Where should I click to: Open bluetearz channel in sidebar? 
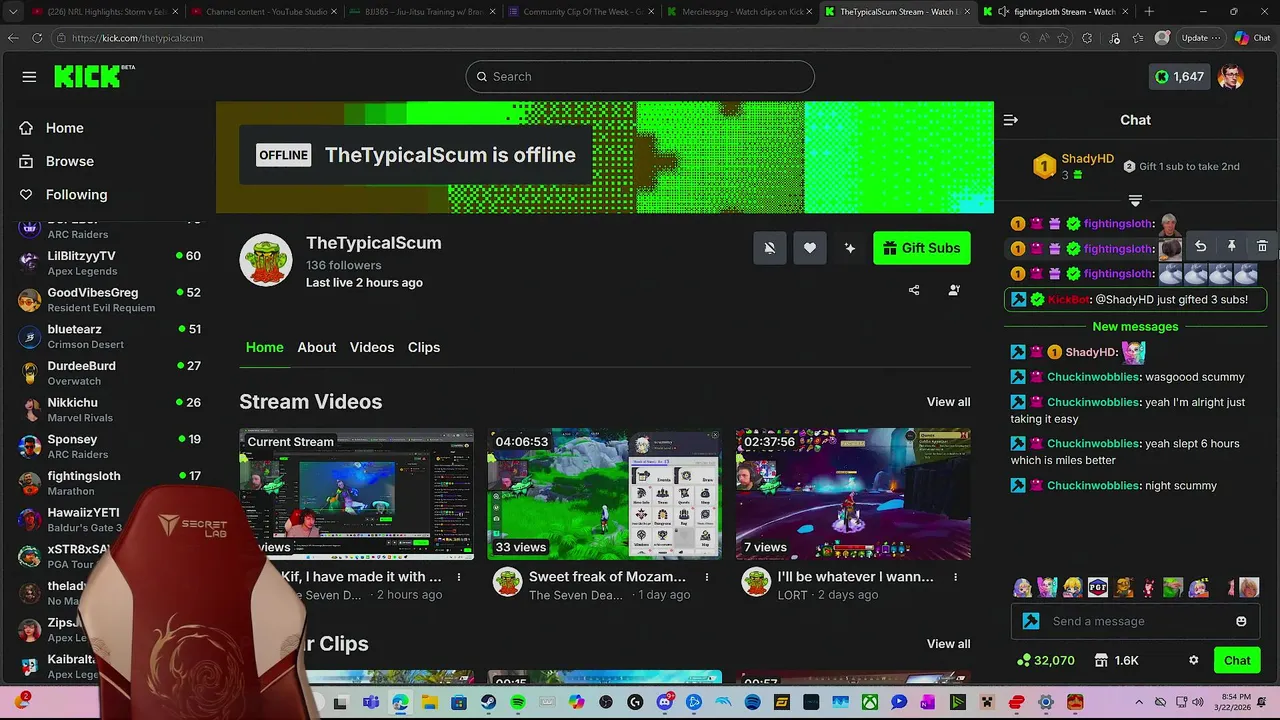[x=108, y=336]
